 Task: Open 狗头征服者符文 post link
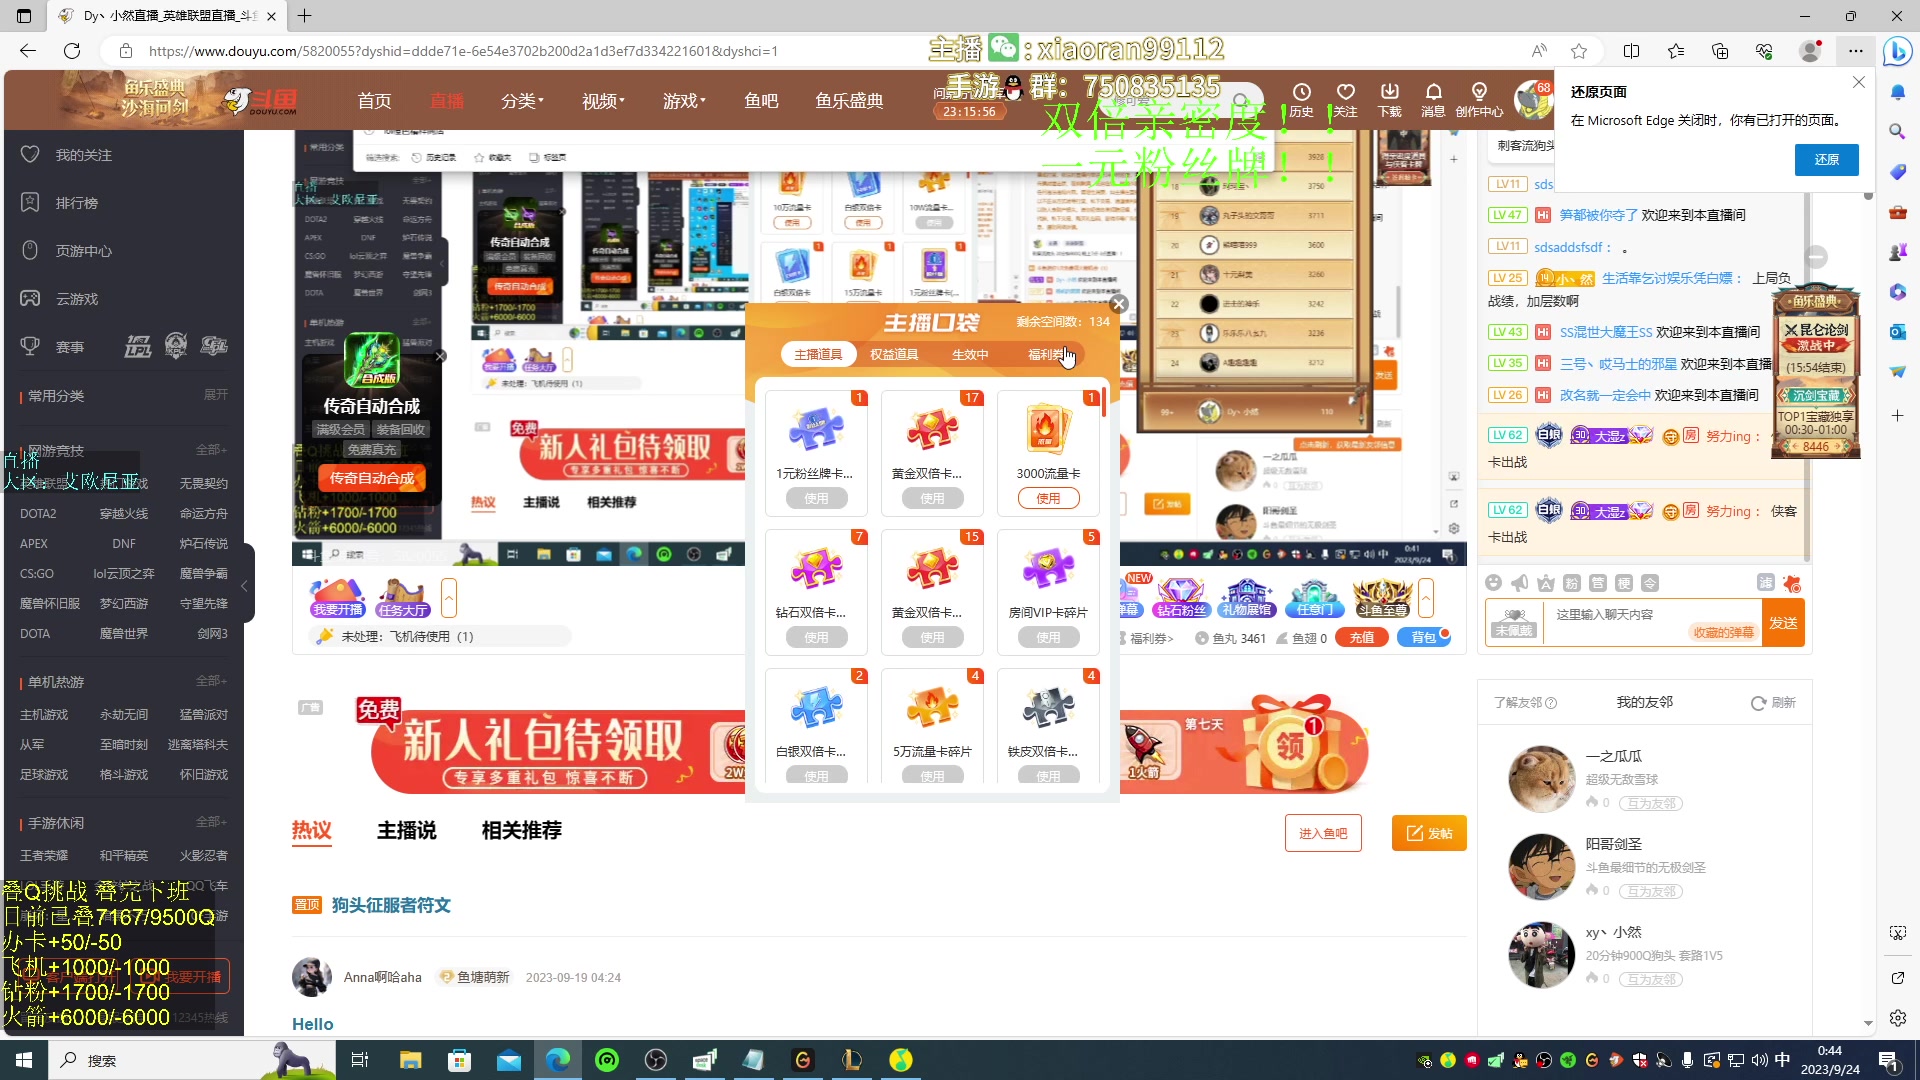click(391, 905)
